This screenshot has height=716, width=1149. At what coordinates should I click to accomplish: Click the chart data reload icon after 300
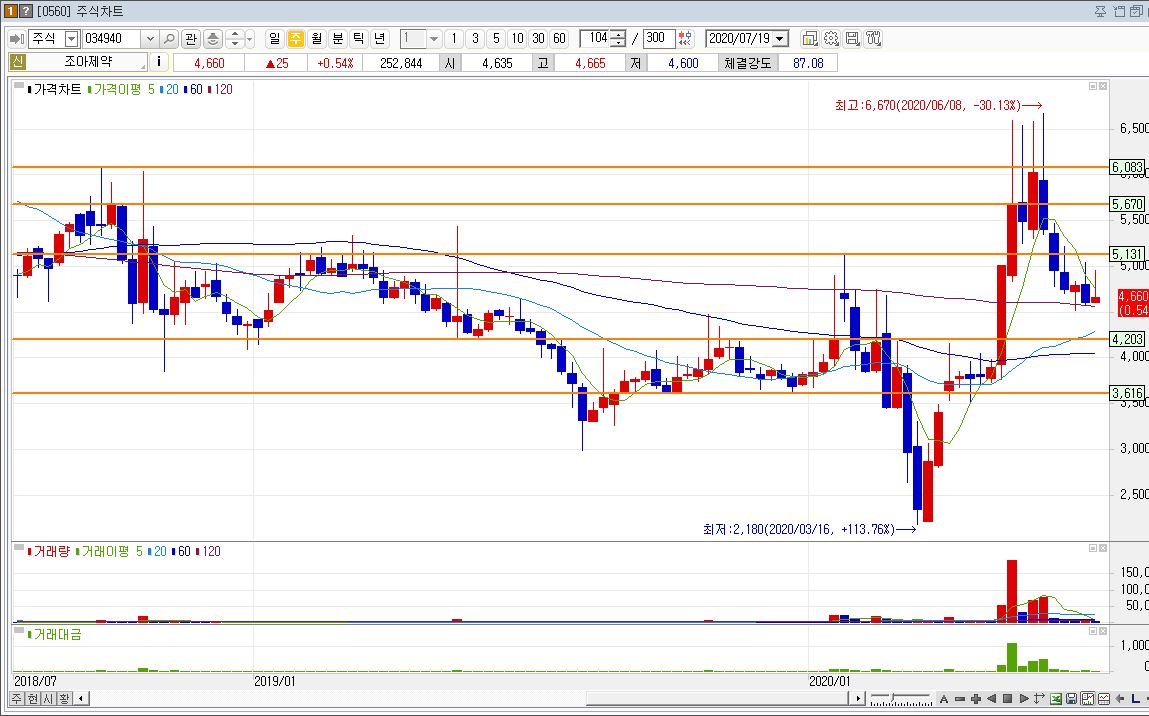point(685,38)
